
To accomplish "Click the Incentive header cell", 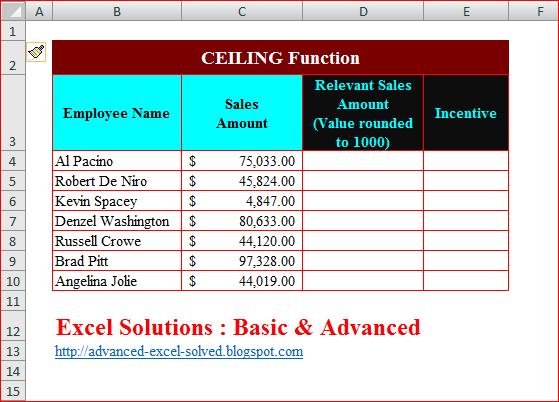I will [x=466, y=113].
